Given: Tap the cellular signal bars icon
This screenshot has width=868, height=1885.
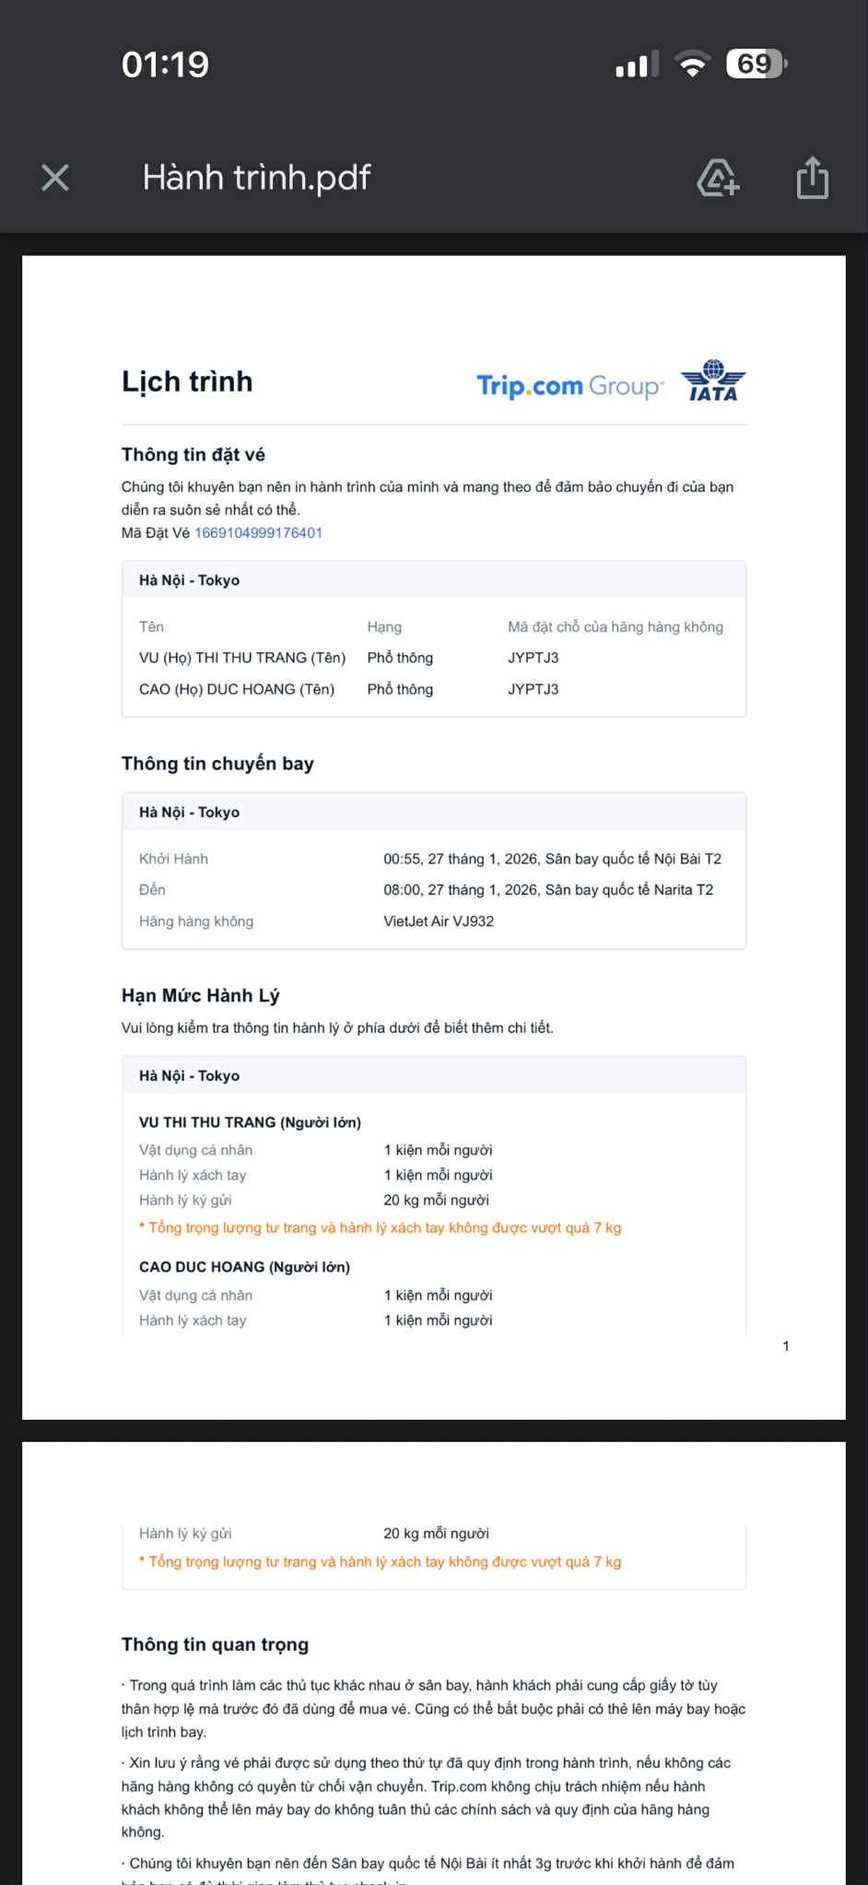Looking at the screenshot, I should click(x=636, y=65).
